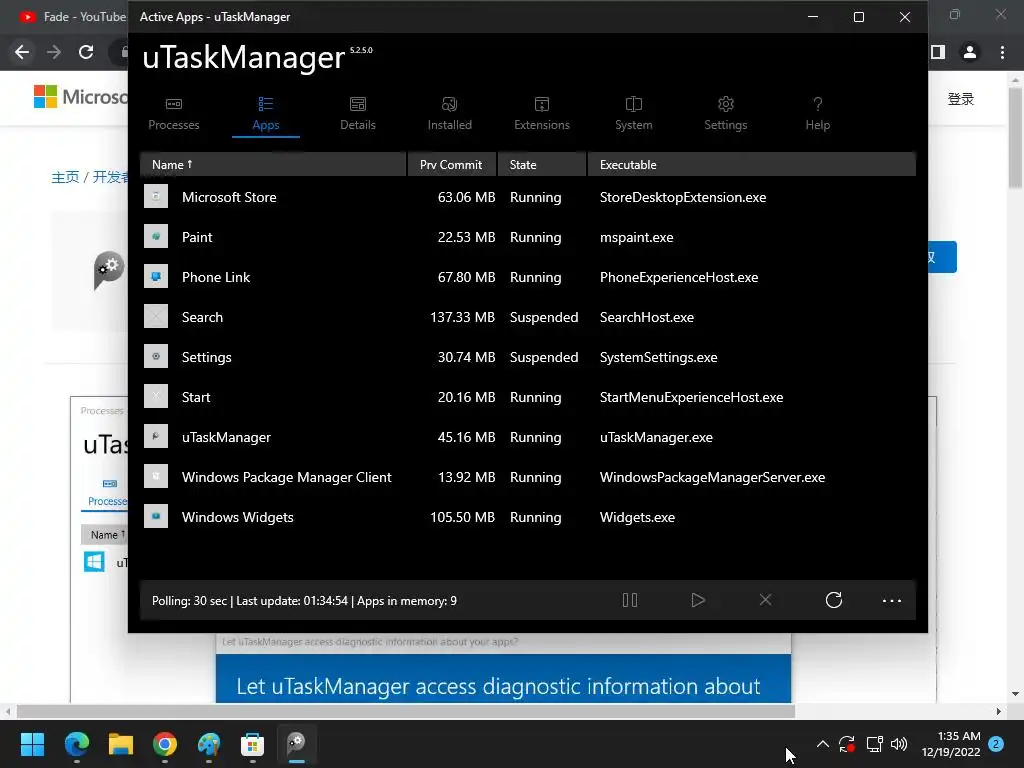1024x768 pixels.
Task: Open Chrome's three-dot menu
Action: click(x=1002, y=52)
